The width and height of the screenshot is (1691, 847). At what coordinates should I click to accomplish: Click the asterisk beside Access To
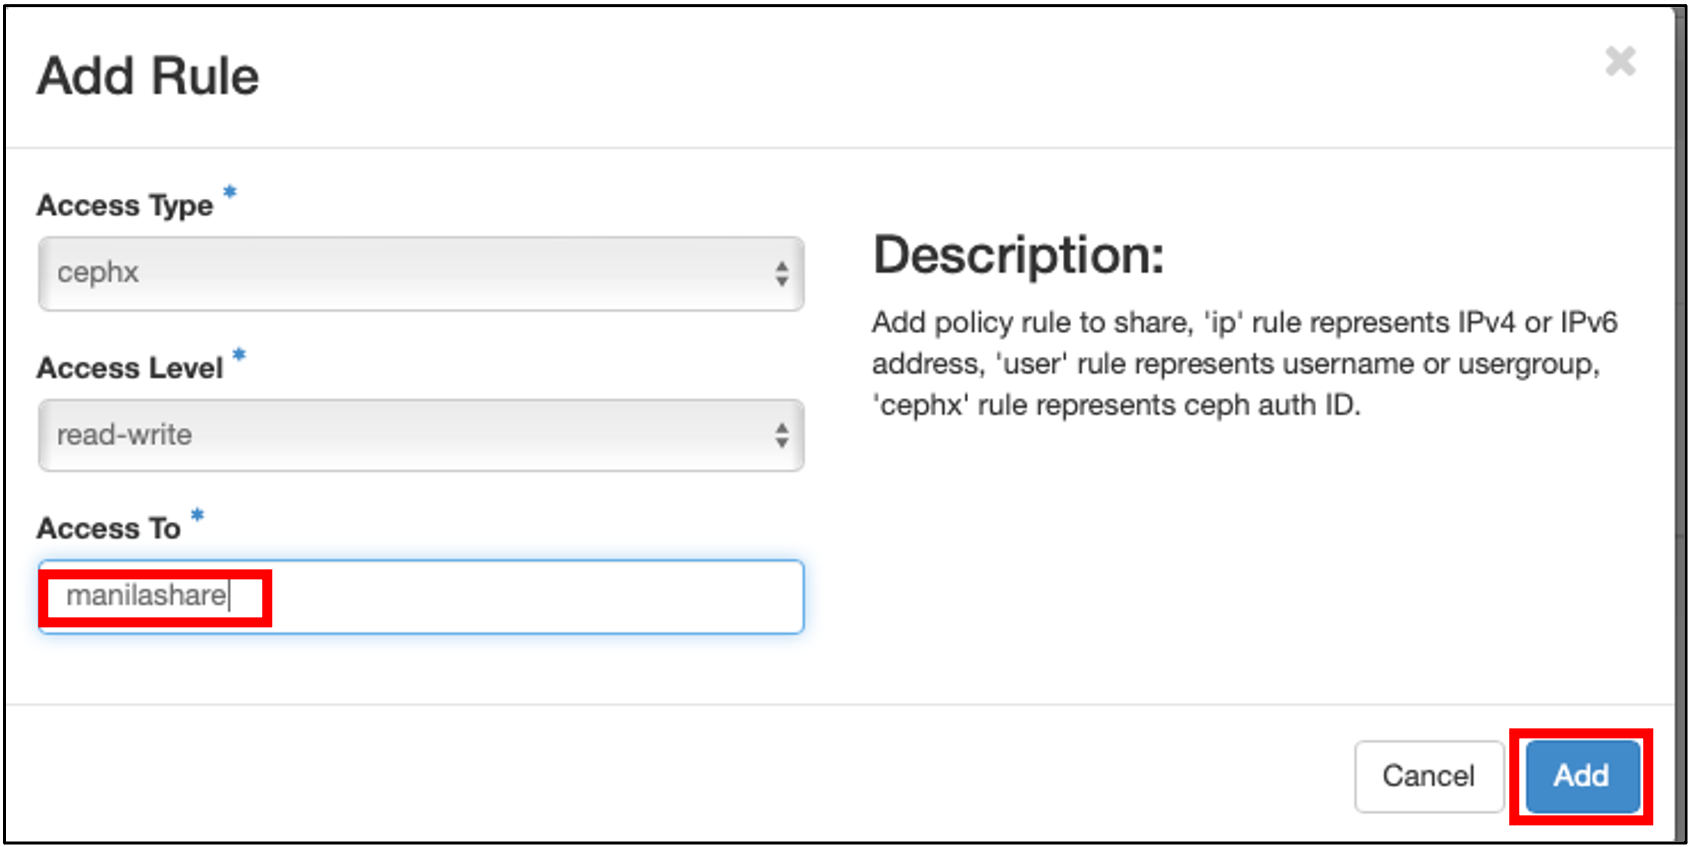[x=197, y=515]
